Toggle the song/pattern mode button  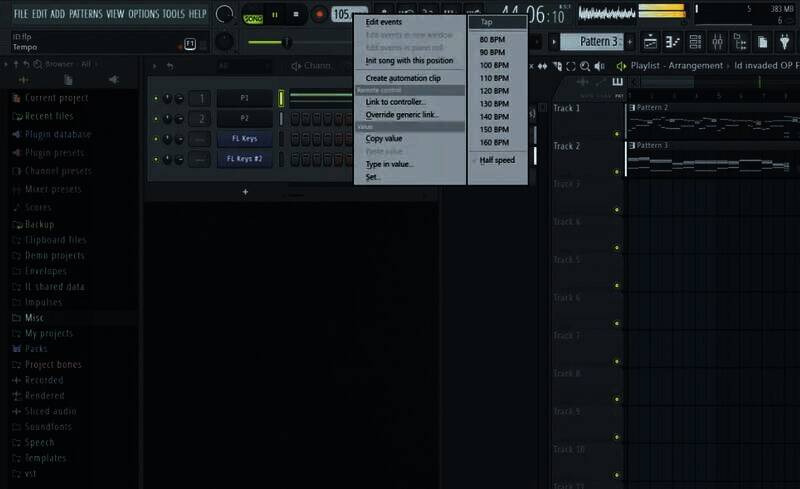pos(251,14)
